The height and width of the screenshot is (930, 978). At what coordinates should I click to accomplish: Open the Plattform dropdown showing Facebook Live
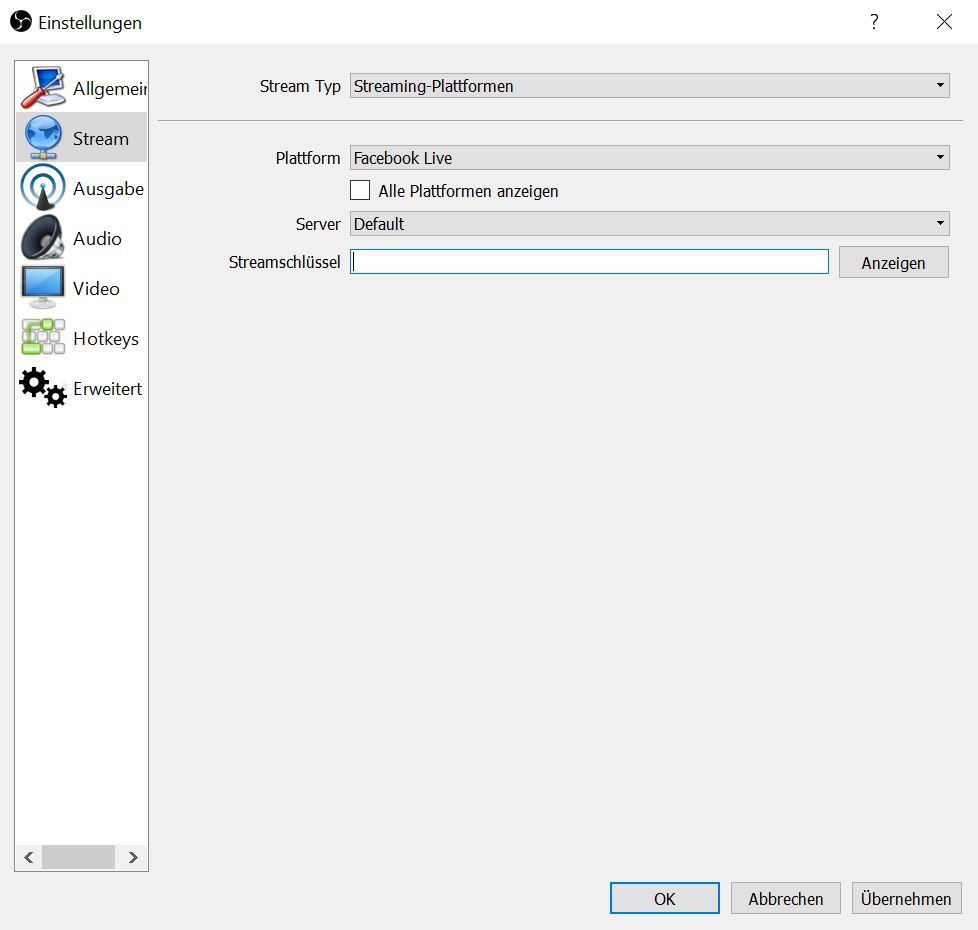tap(648, 158)
